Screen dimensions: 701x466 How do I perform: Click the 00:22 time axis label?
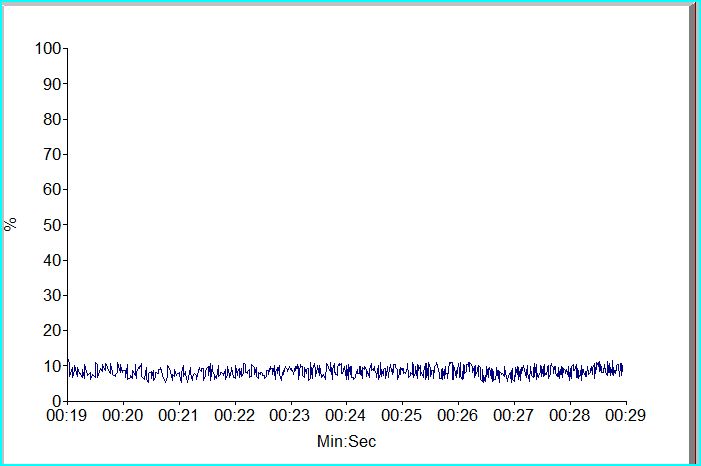234,415
